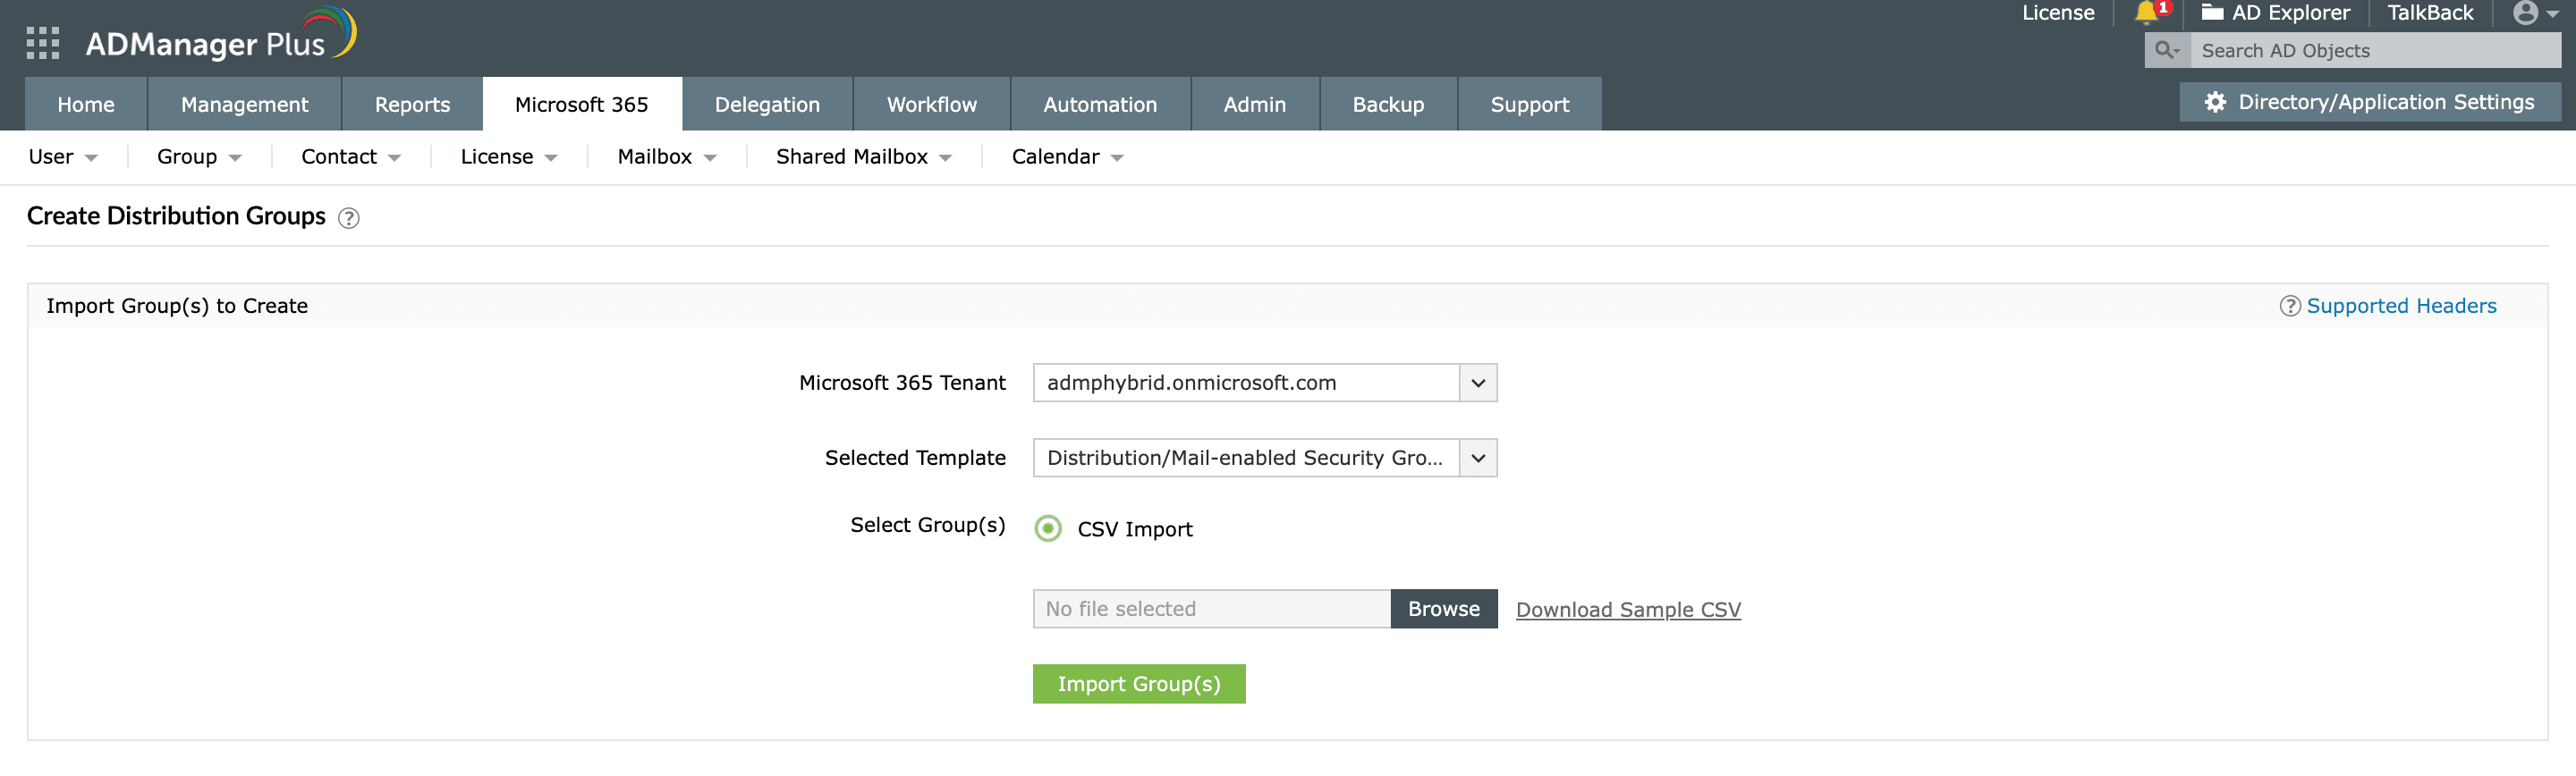
Task: Open the apps grid launcher icon
Action: click(42, 43)
